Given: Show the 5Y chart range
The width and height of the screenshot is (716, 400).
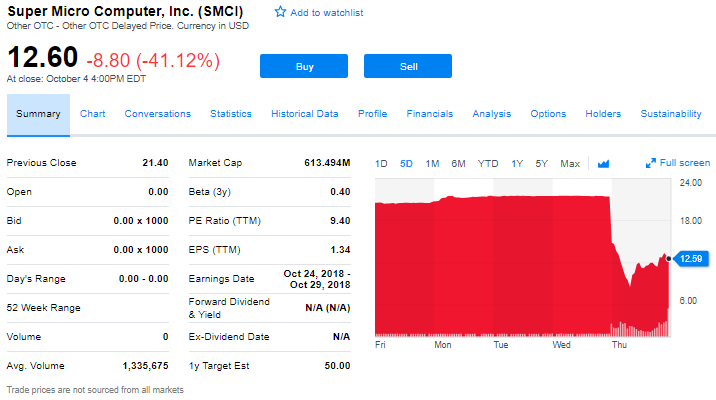Looking at the screenshot, I should (x=542, y=163).
